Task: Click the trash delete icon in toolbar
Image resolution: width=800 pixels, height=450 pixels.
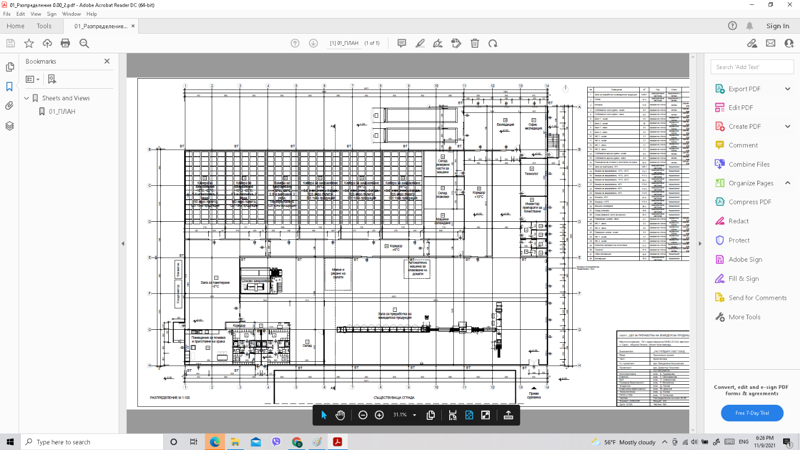Action: (x=474, y=43)
